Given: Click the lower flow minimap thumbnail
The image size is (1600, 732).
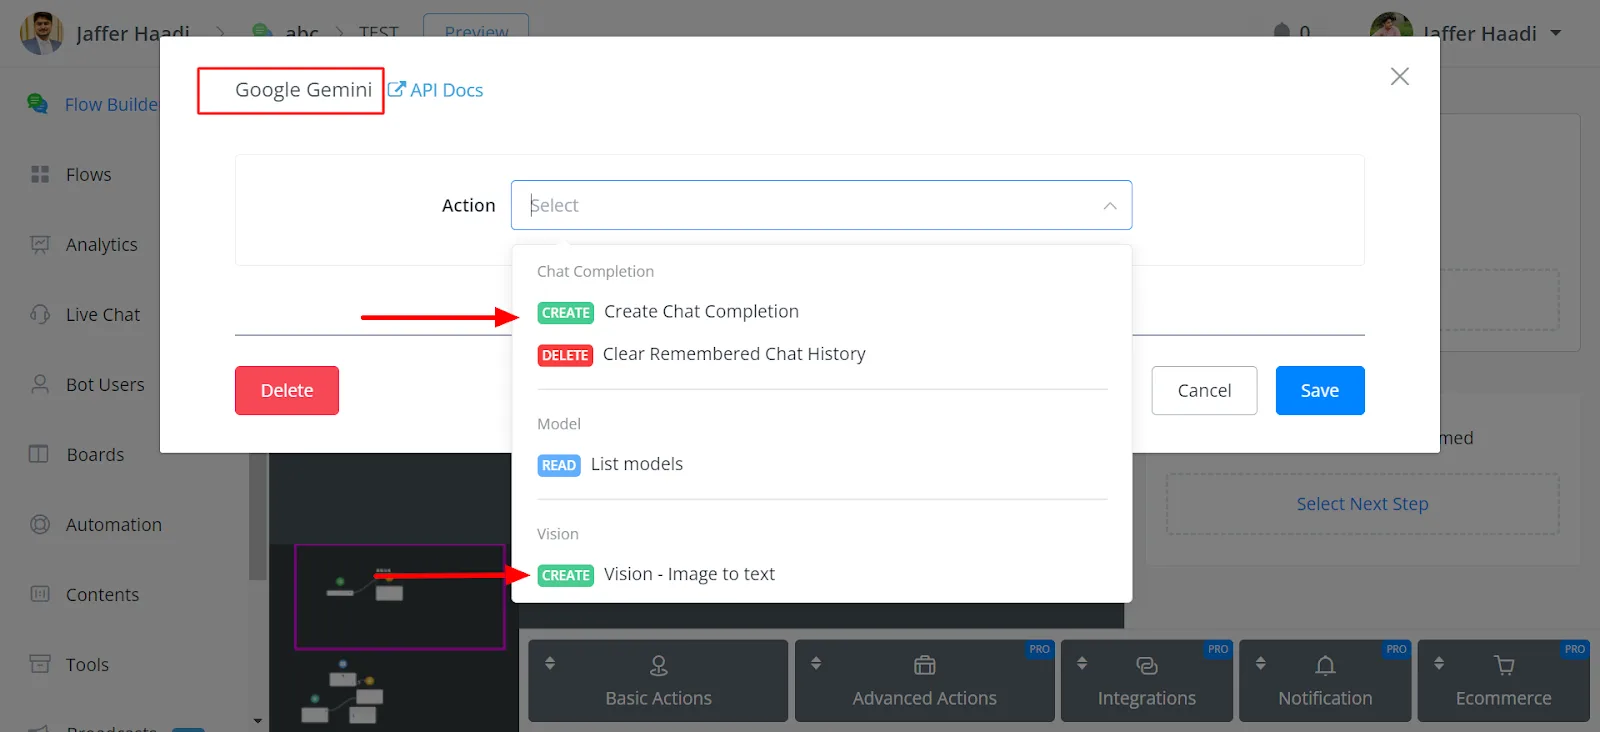Looking at the screenshot, I should pyautogui.click(x=345, y=692).
